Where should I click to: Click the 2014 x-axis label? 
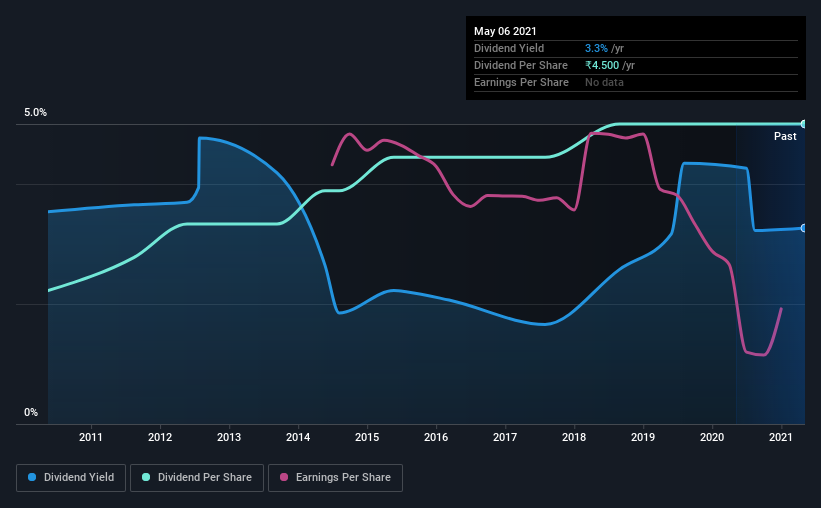298,437
